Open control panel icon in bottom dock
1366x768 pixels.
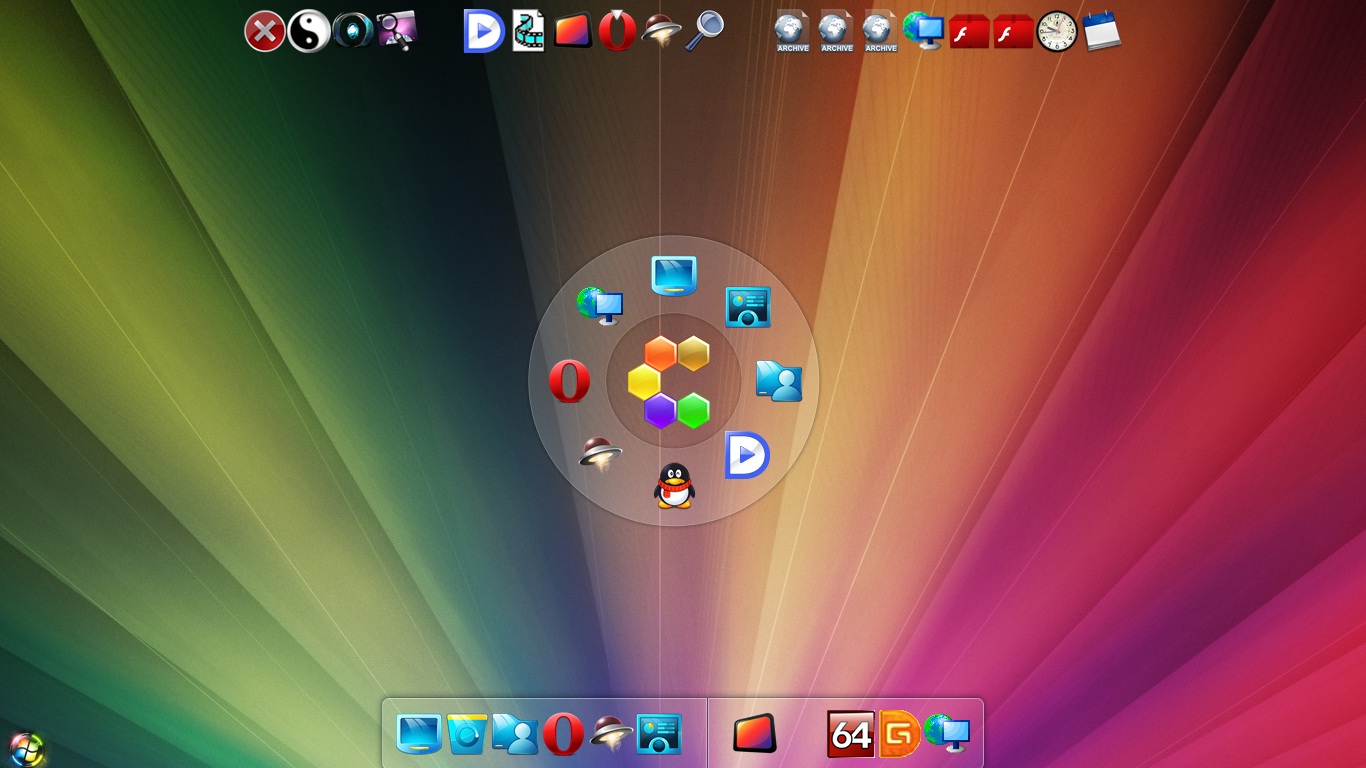coord(659,734)
